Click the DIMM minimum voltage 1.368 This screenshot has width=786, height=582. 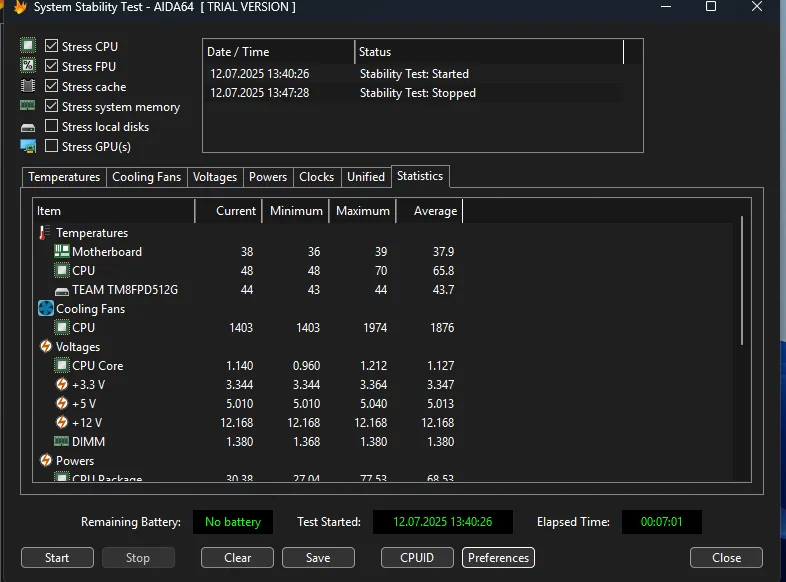(306, 442)
